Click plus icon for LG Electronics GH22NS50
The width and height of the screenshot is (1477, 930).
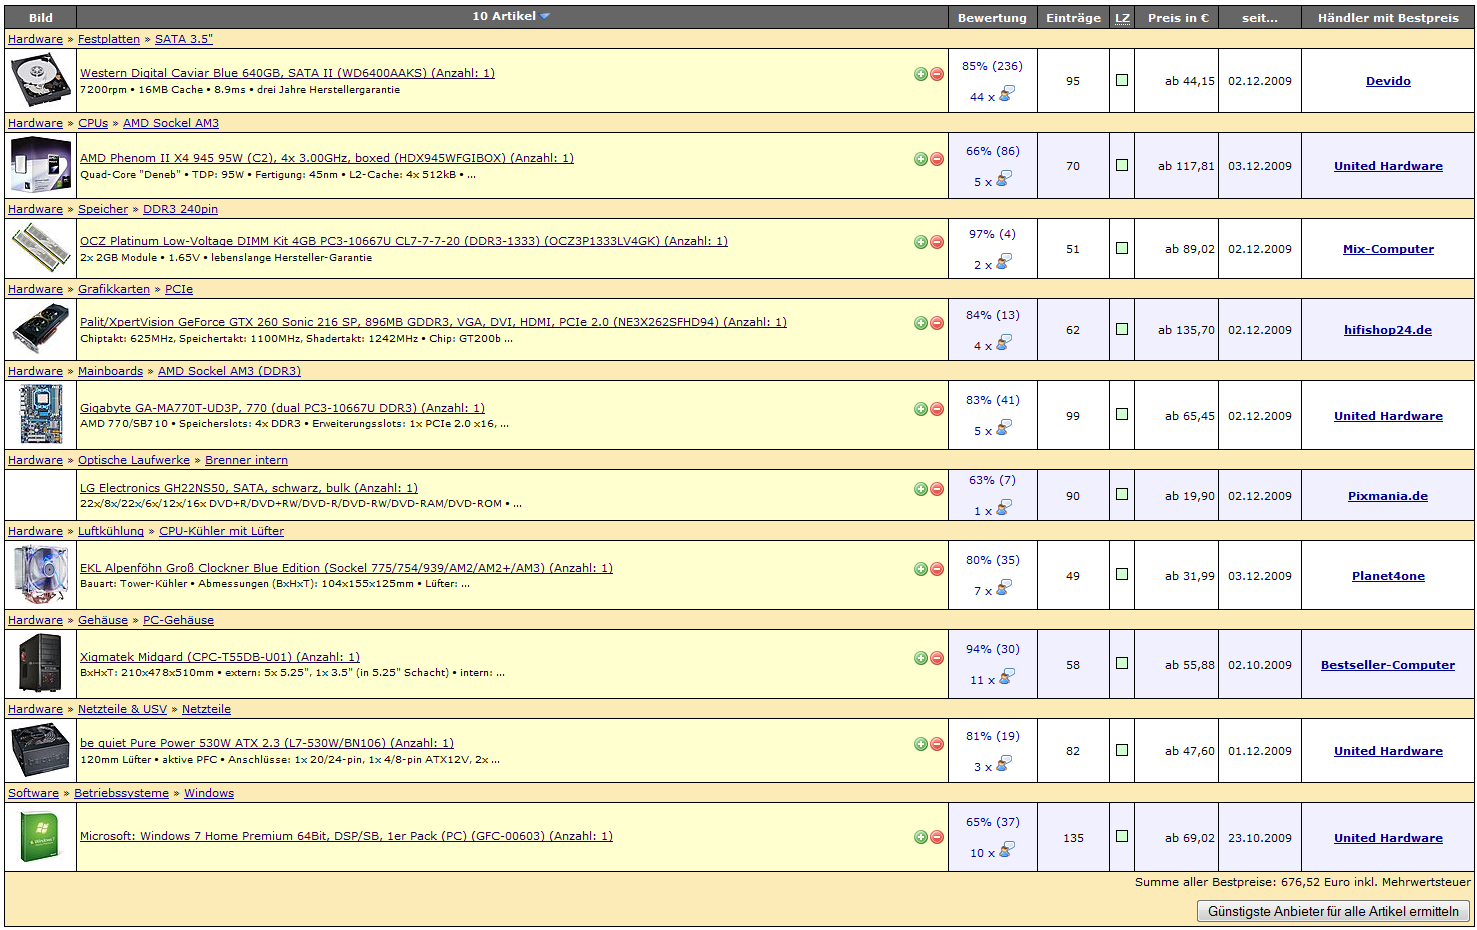pyautogui.click(x=921, y=489)
